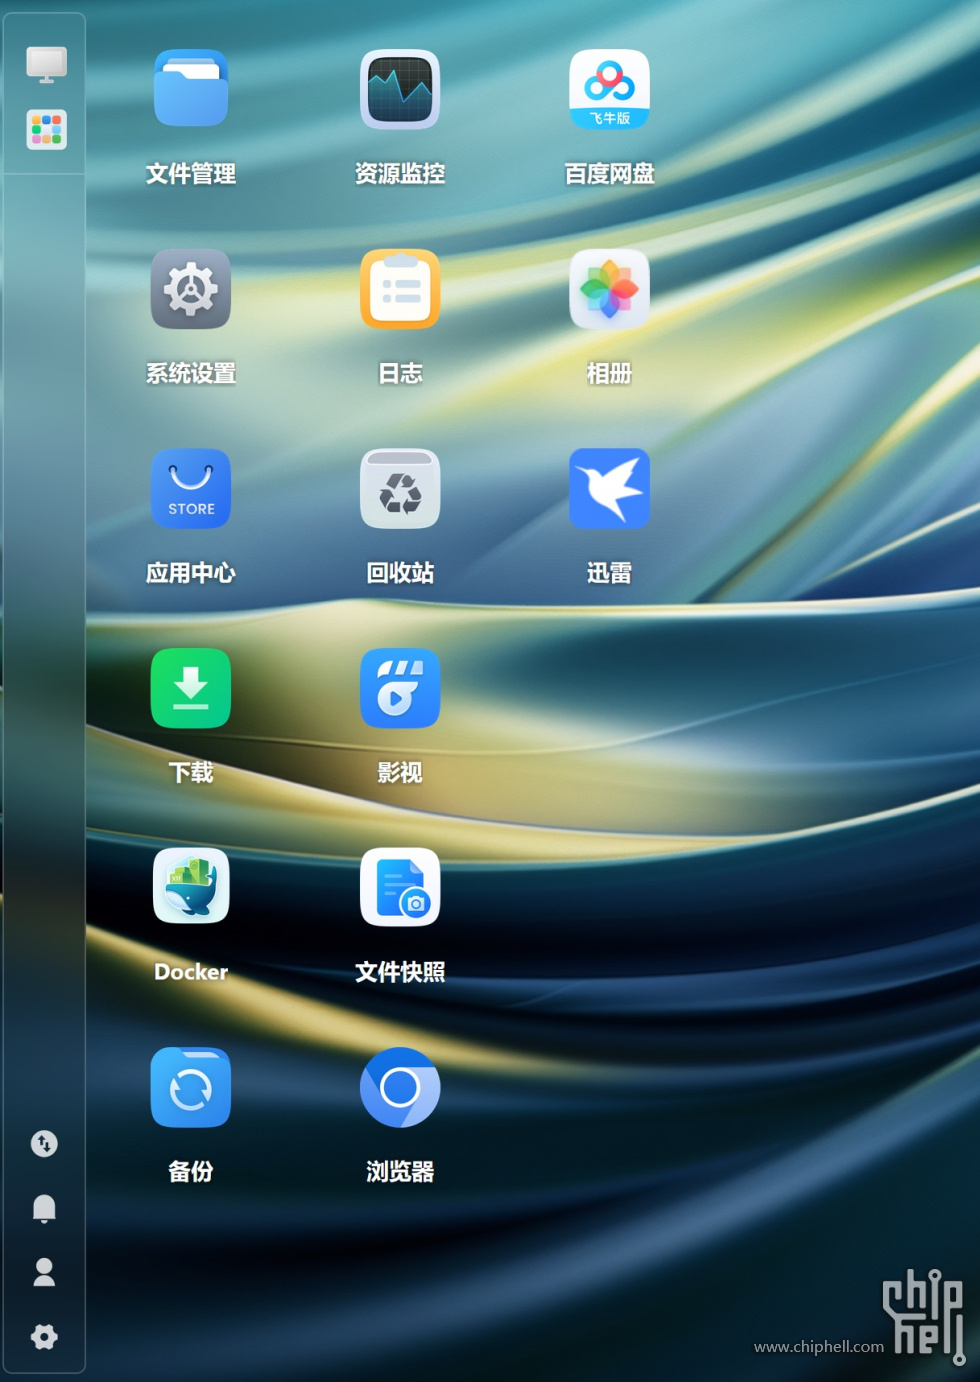
Task: Open the 浏览器 browser app
Action: coord(400,1087)
